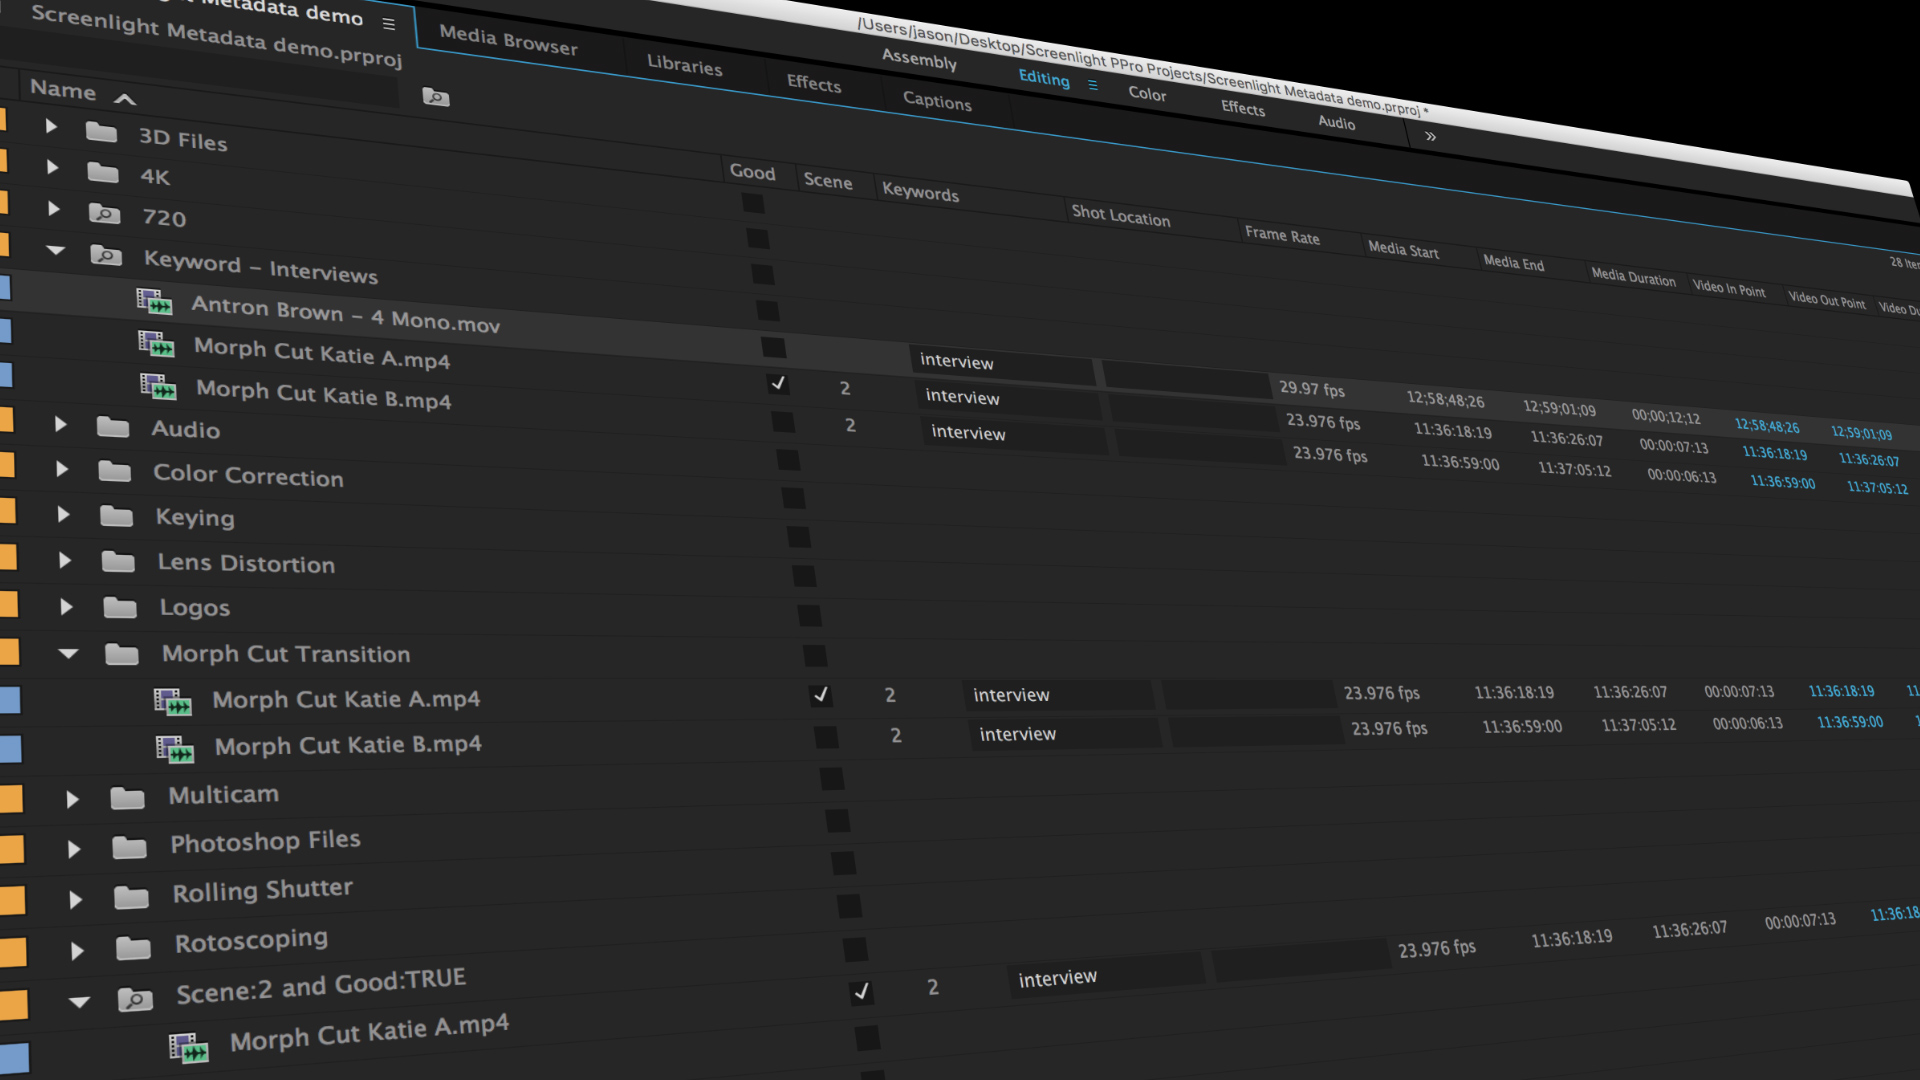Select the Rolling Shutter folder icon

click(x=131, y=897)
